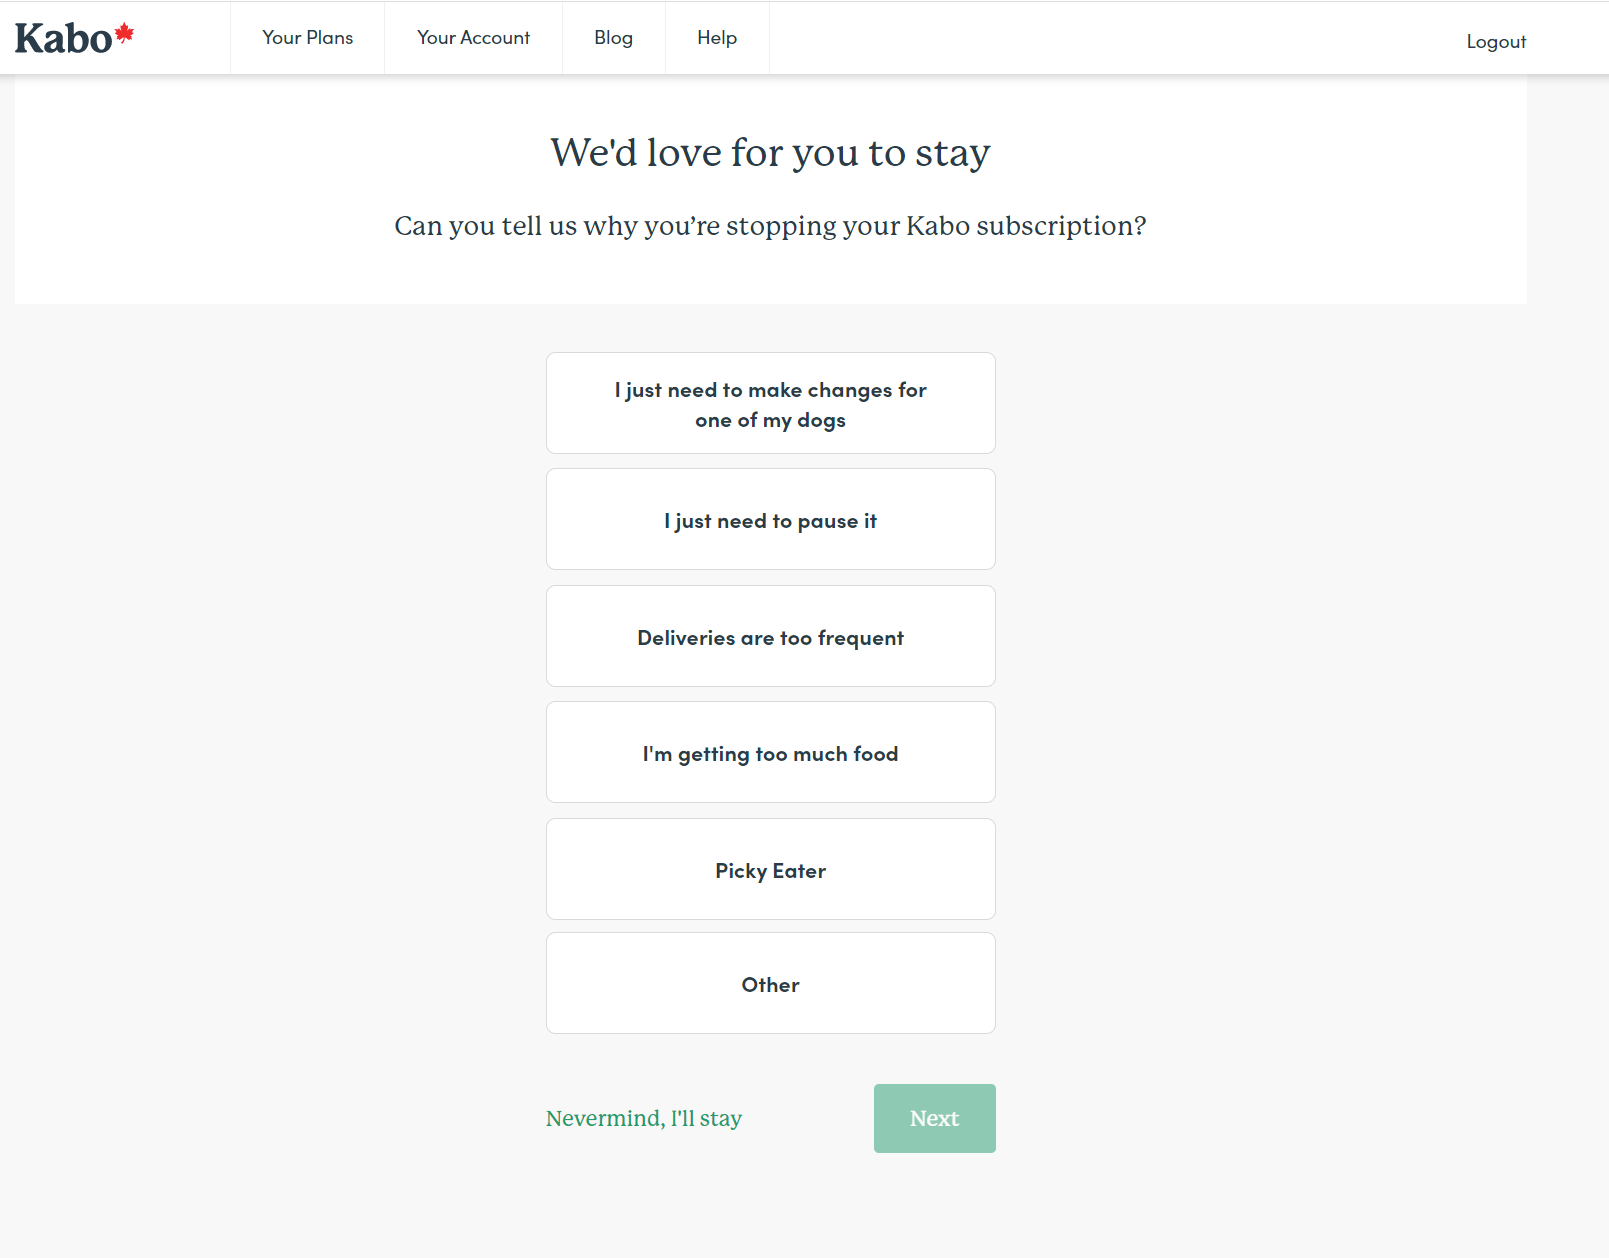Click the subscription question subheading text
1609x1258 pixels.
click(770, 226)
